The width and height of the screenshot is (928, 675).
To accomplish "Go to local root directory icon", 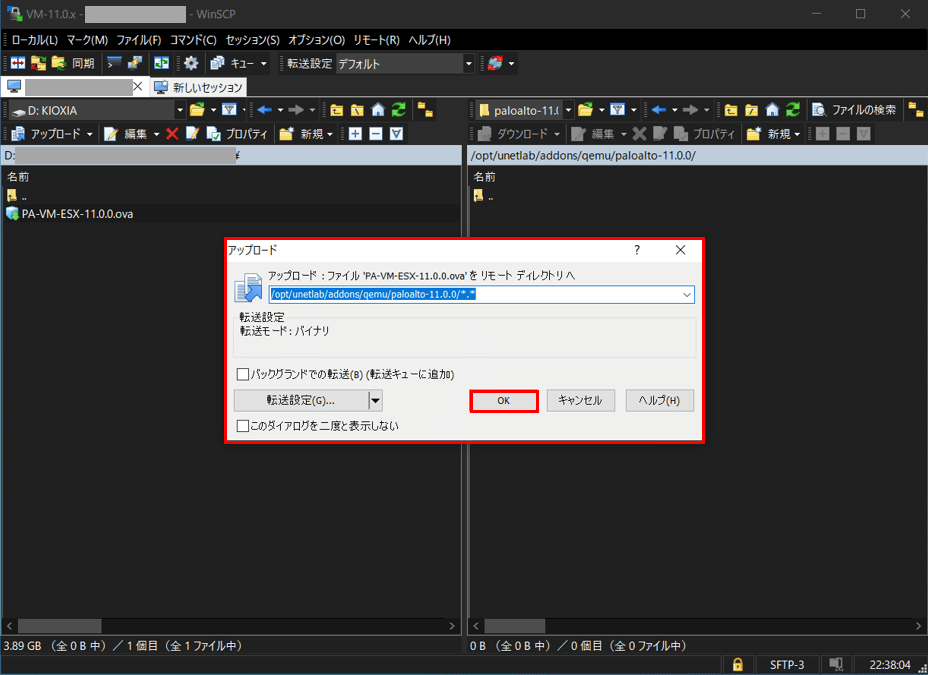I will (x=357, y=110).
